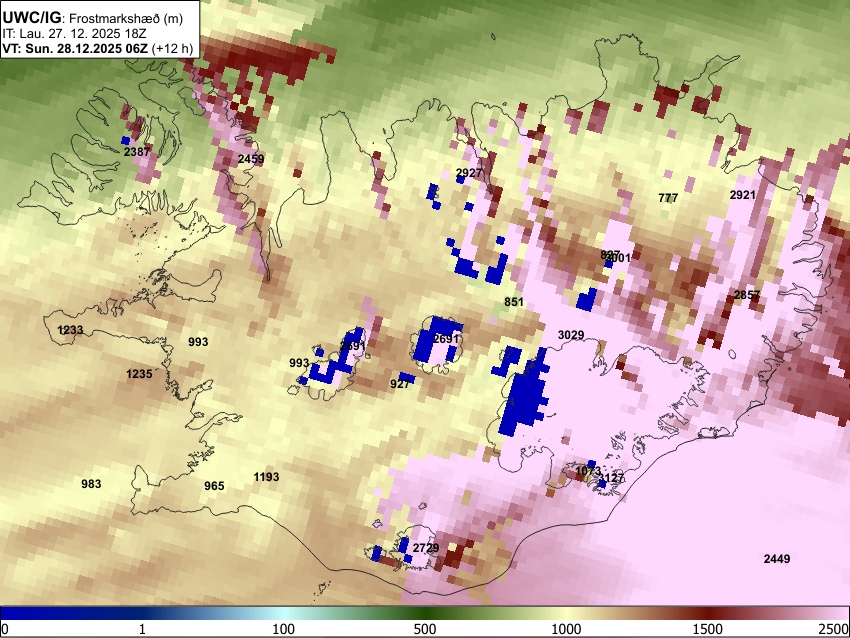The image size is (850, 638).
Task: Select the 2927 map value
Action: [469, 172]
